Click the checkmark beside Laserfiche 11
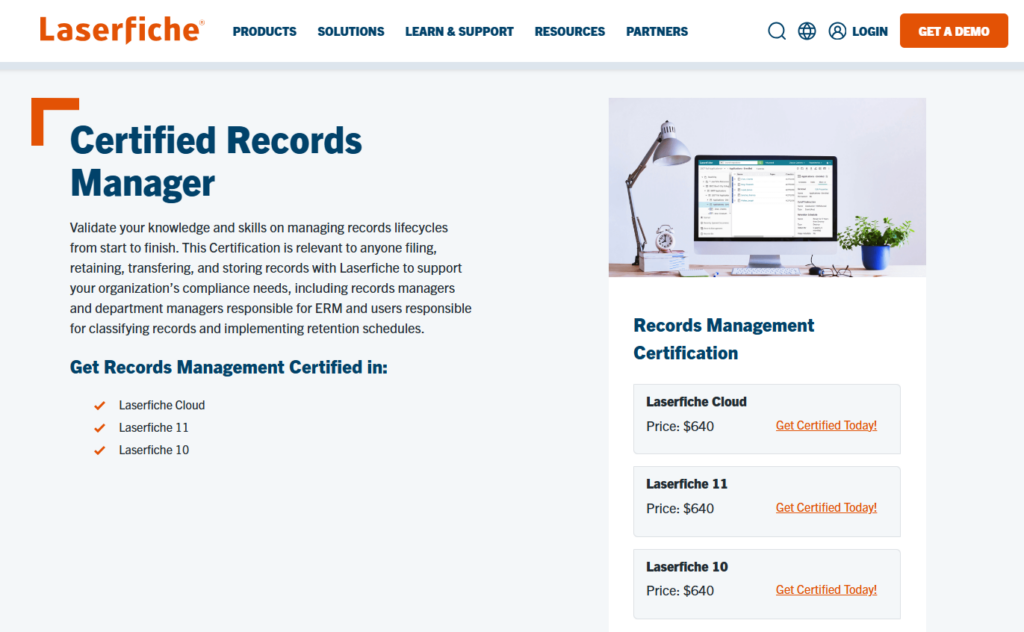The image size is (1024, 632). click(x=99, y=428)
